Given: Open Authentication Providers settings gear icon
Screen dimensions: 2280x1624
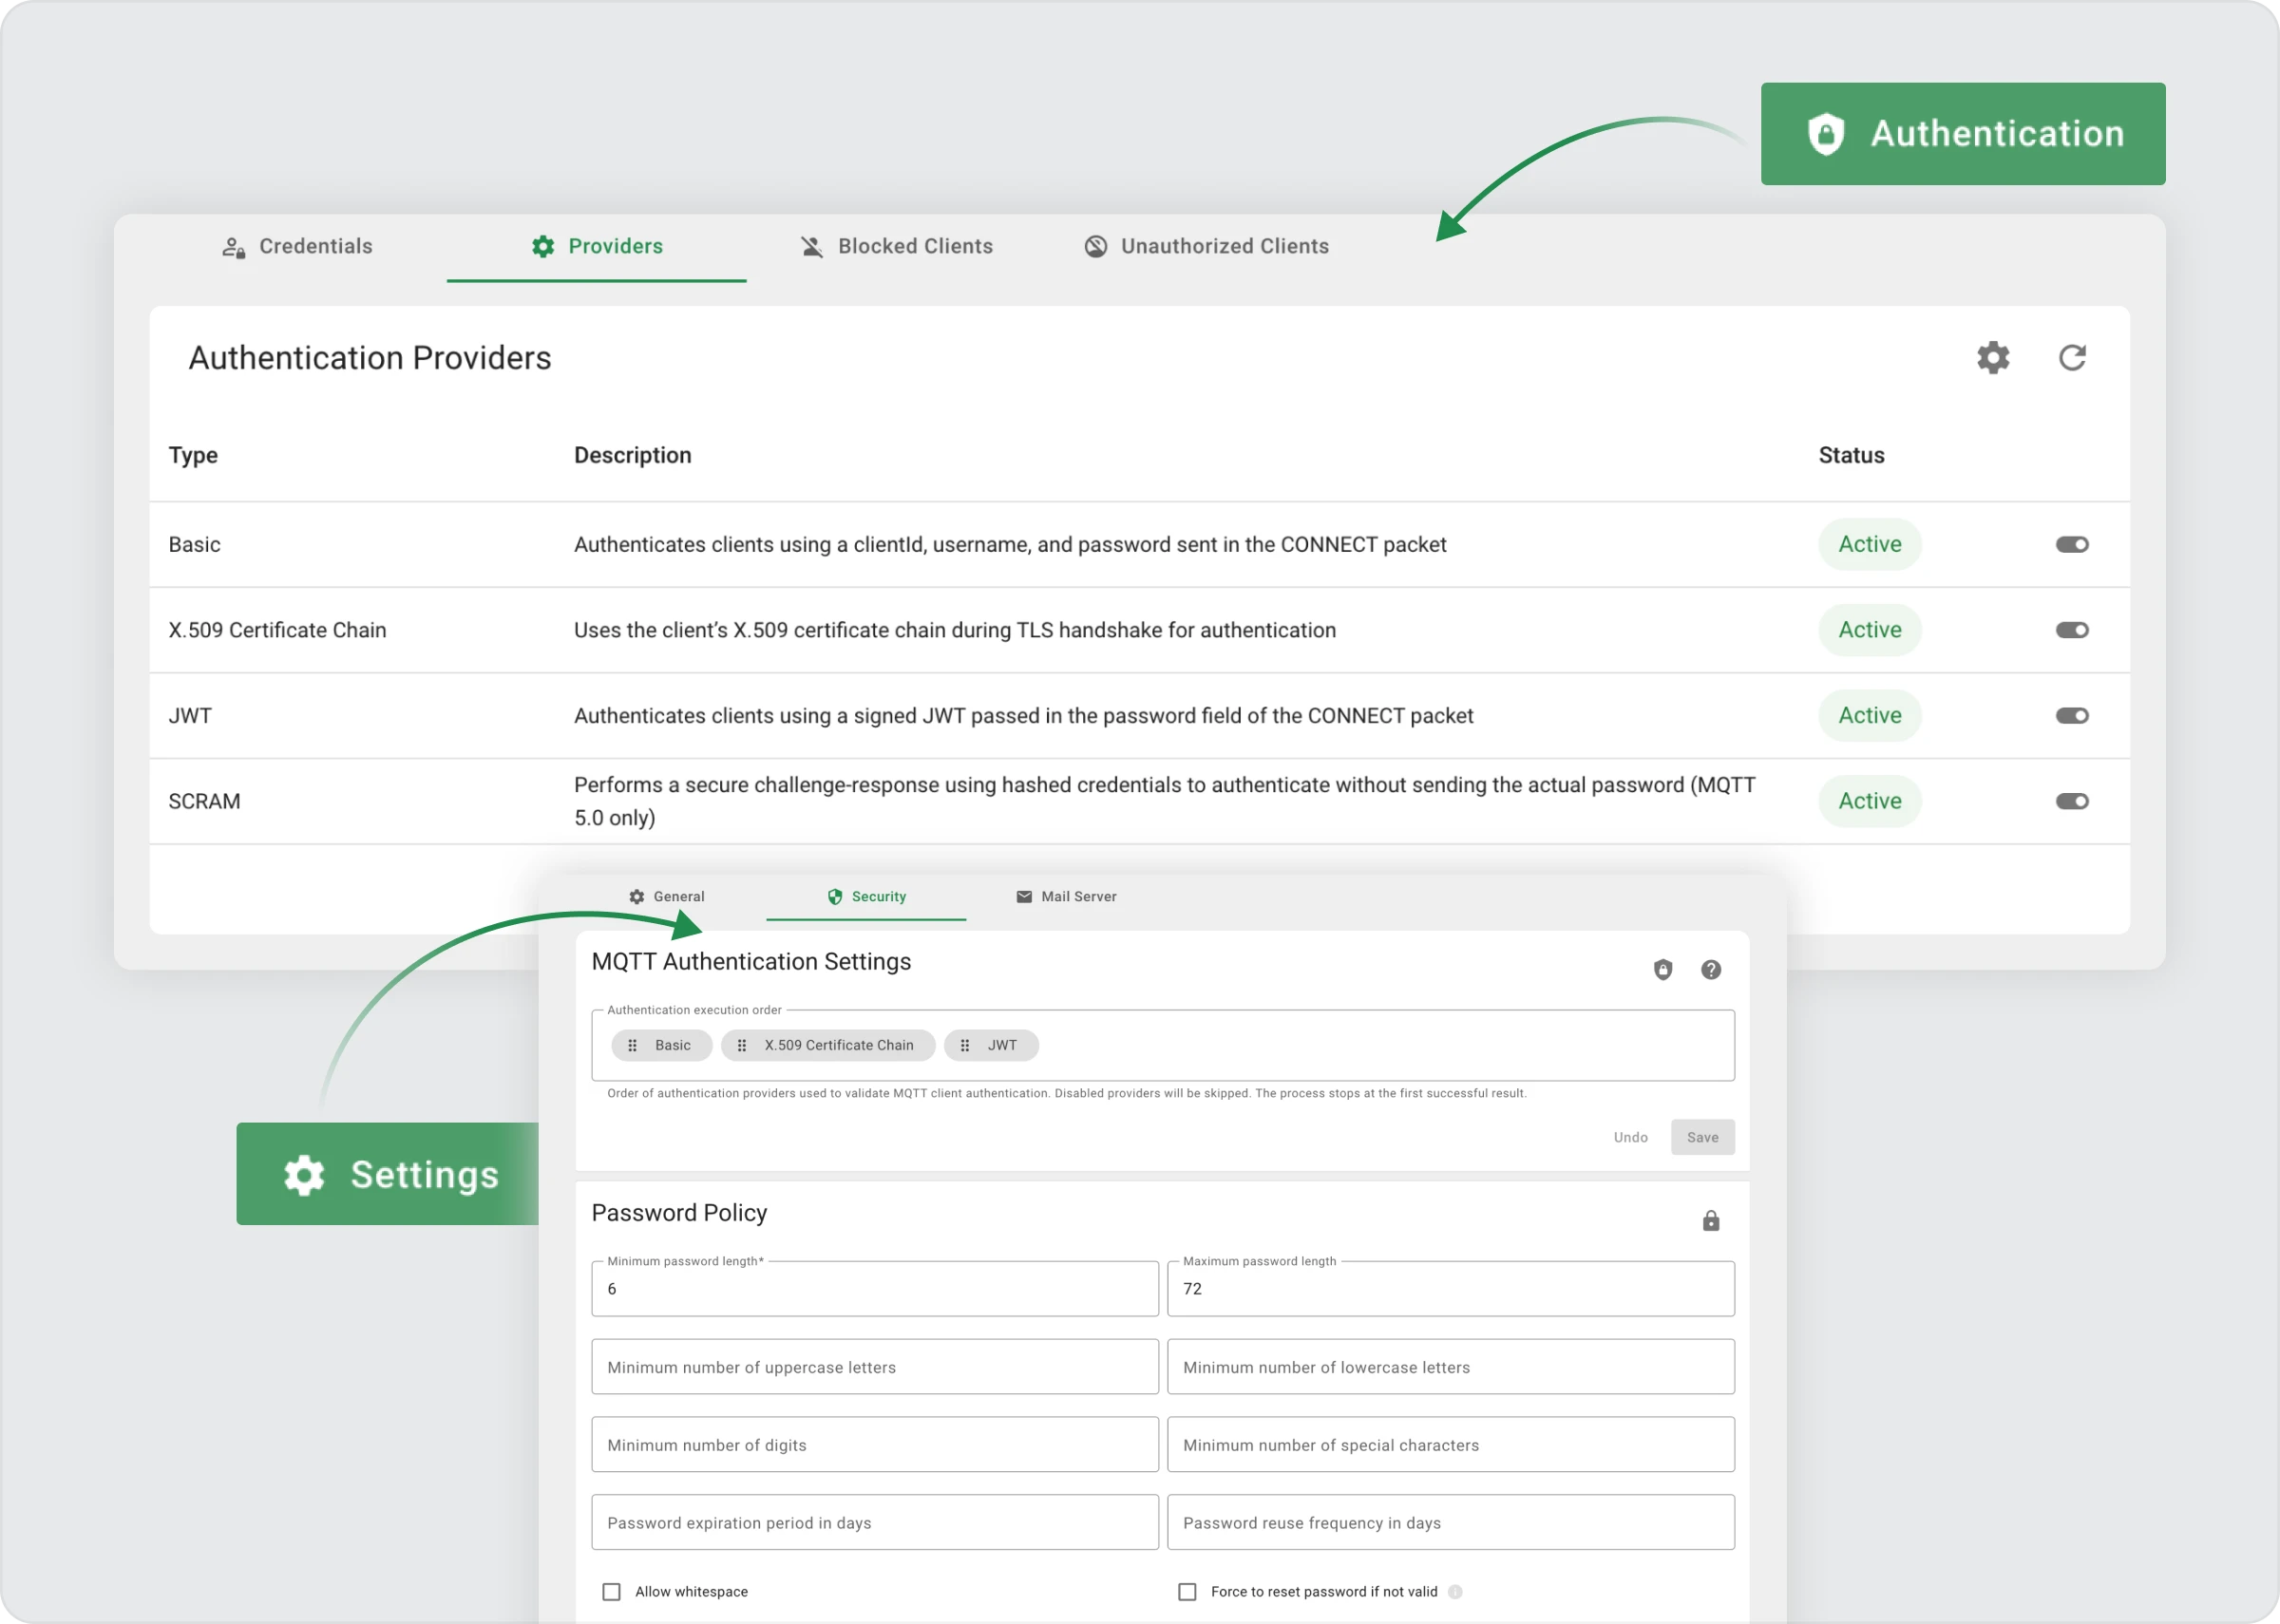Looking at the screenshot, I should pyautogui.click(x=1992, y=358).
